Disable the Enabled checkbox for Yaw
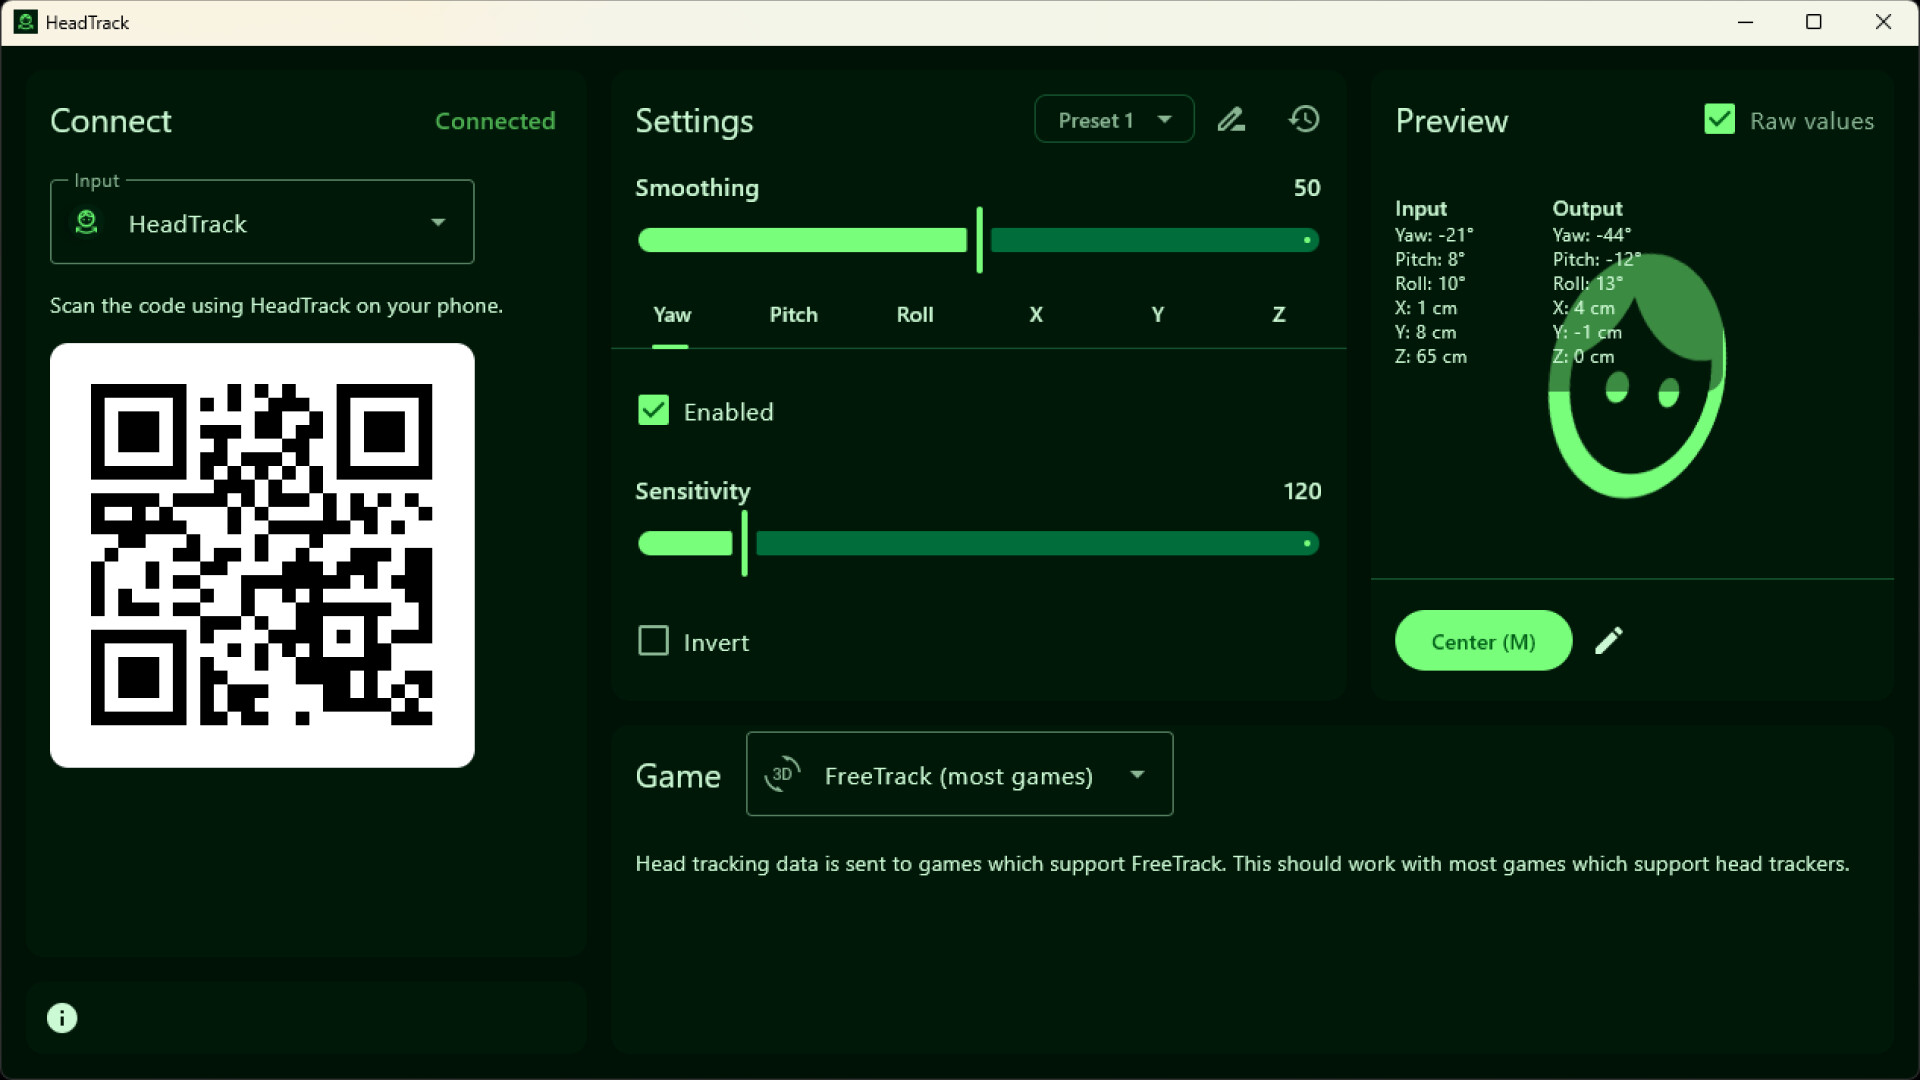 point(653,410)
